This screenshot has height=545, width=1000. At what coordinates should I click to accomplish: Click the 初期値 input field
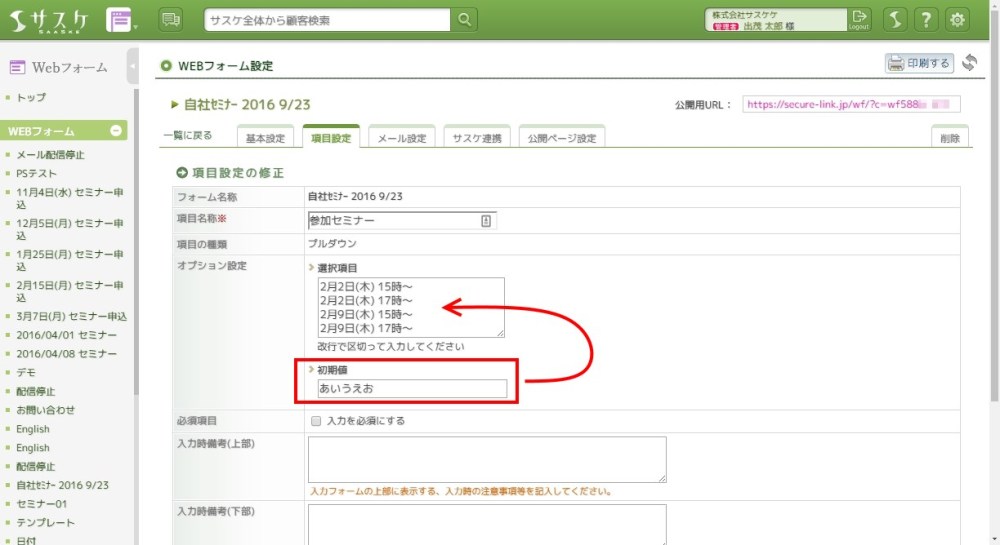(412, 388)
